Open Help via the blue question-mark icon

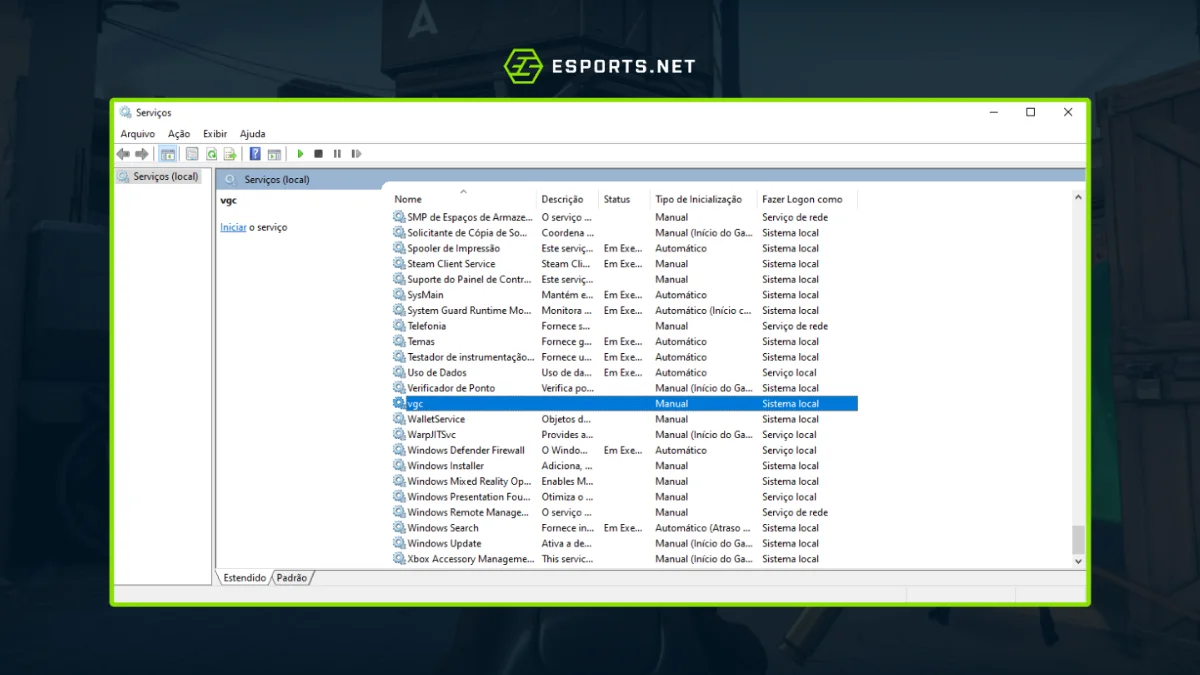pos(255,154)
